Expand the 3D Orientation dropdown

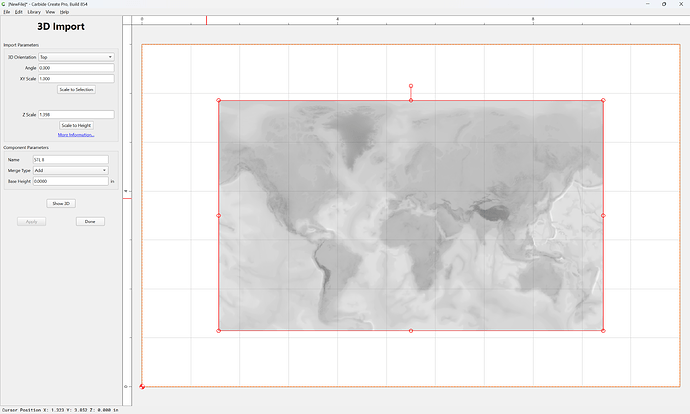click(x=76, y=57)
